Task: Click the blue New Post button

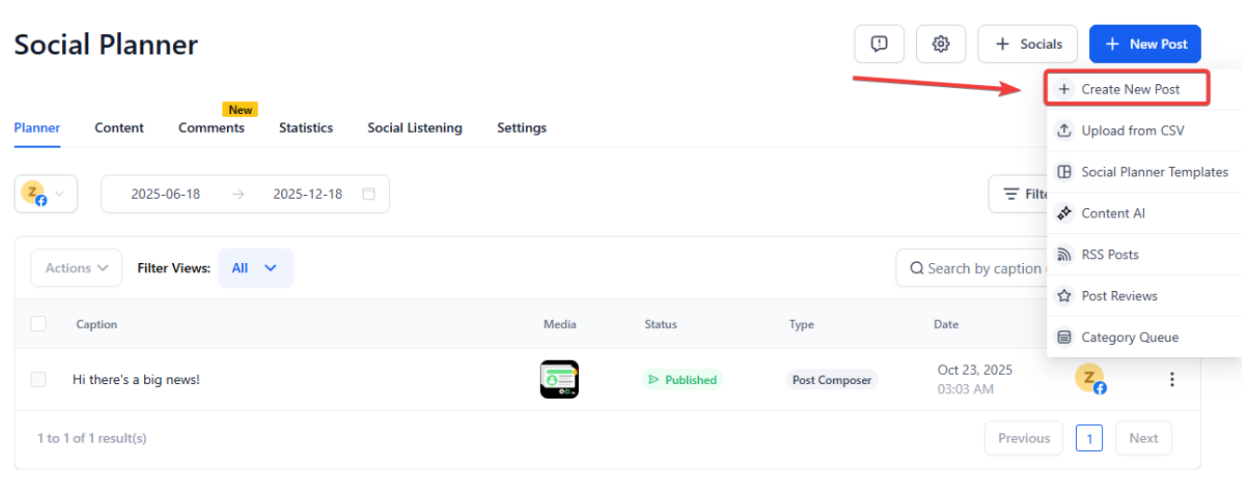Action: point(1144,44)
